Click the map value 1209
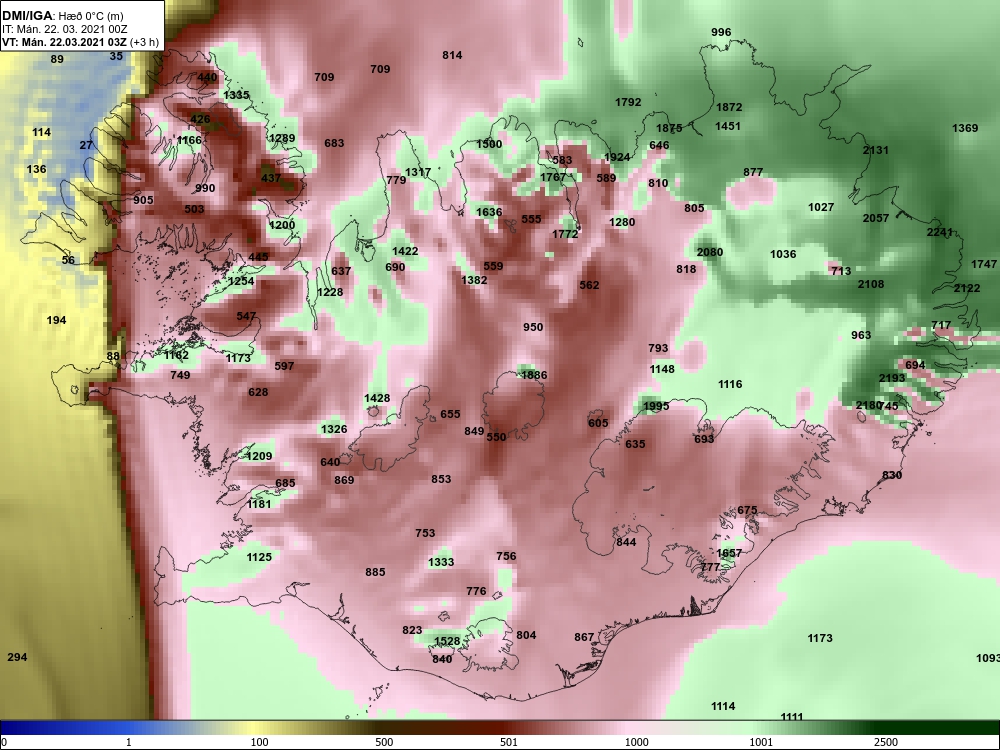This screenshot has height=750, width=1000. (259, 455)
